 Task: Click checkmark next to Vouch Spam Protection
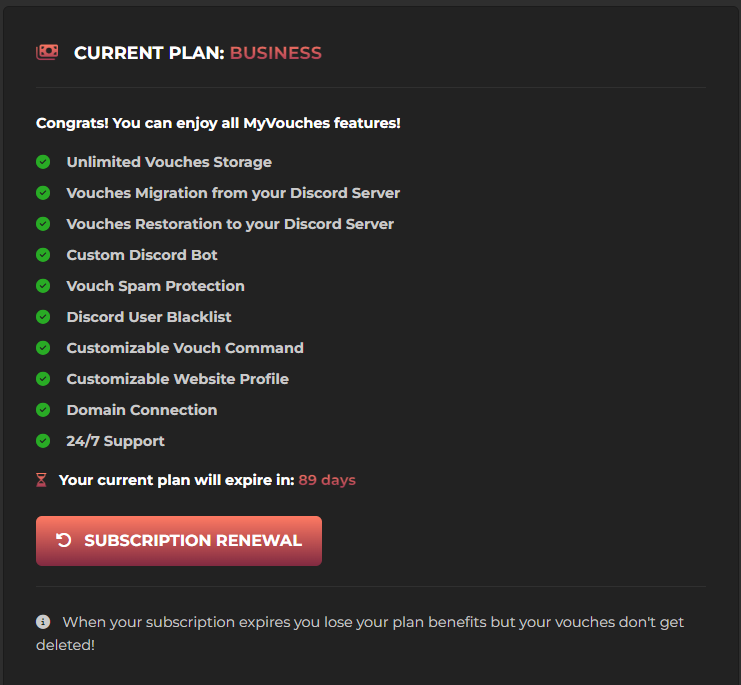click(x=43, y=286)
